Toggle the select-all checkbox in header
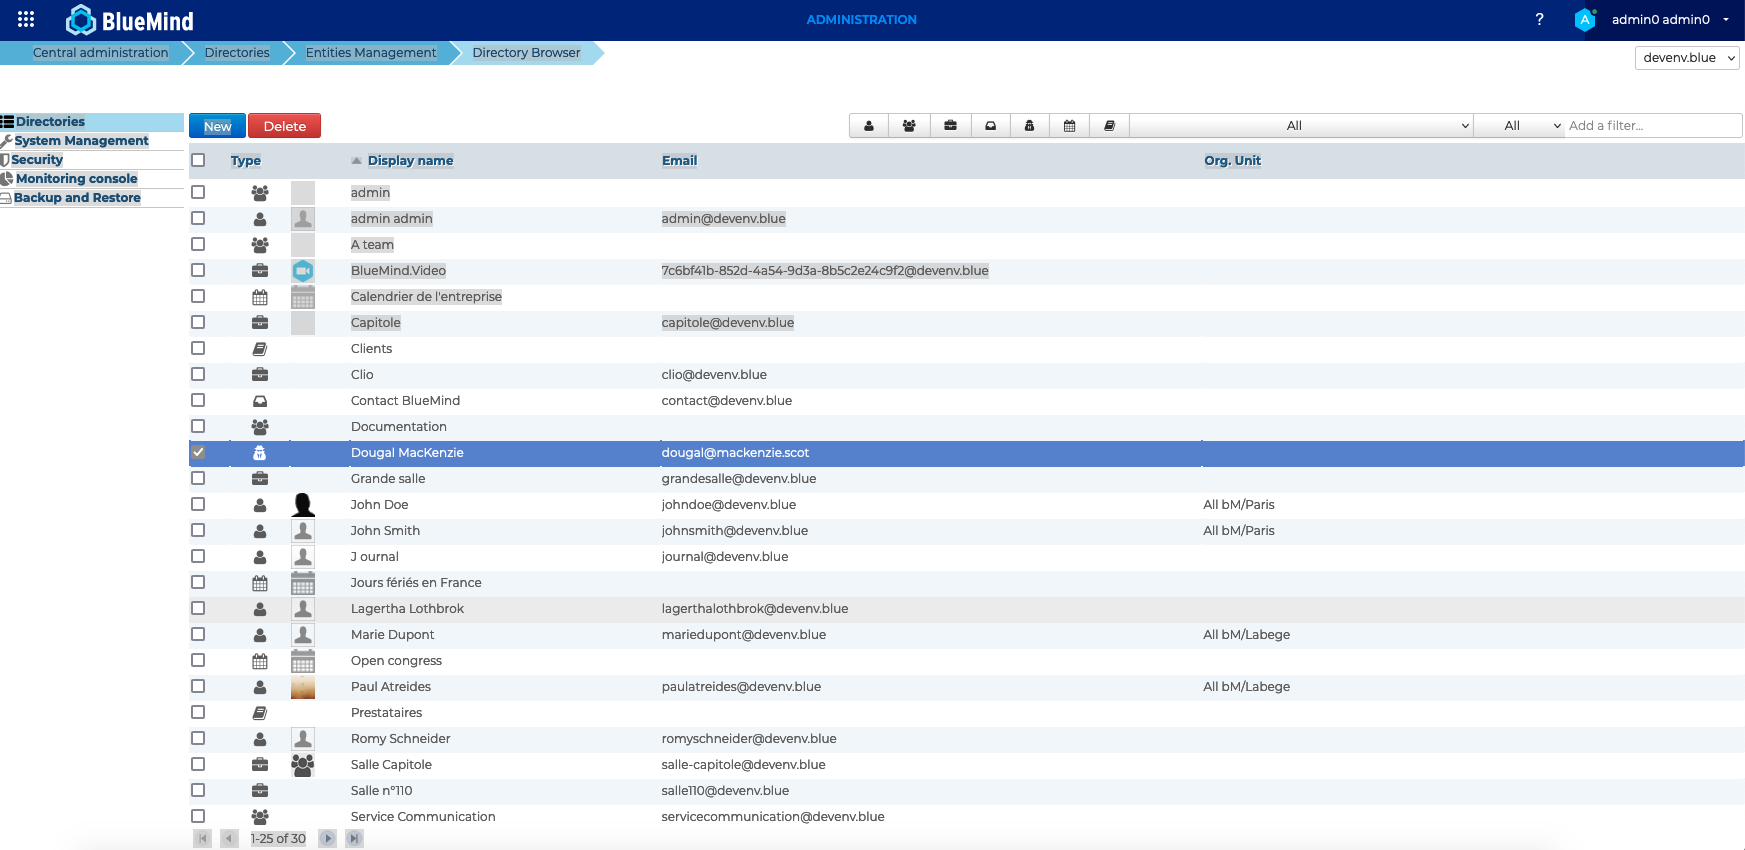Viewport: 1745px width, 850px height. (198, 160)
